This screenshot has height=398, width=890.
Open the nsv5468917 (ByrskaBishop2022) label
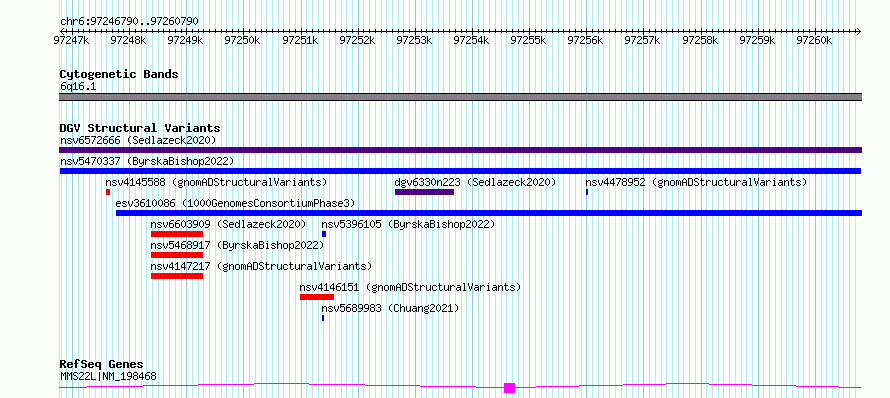click(237, 245)
